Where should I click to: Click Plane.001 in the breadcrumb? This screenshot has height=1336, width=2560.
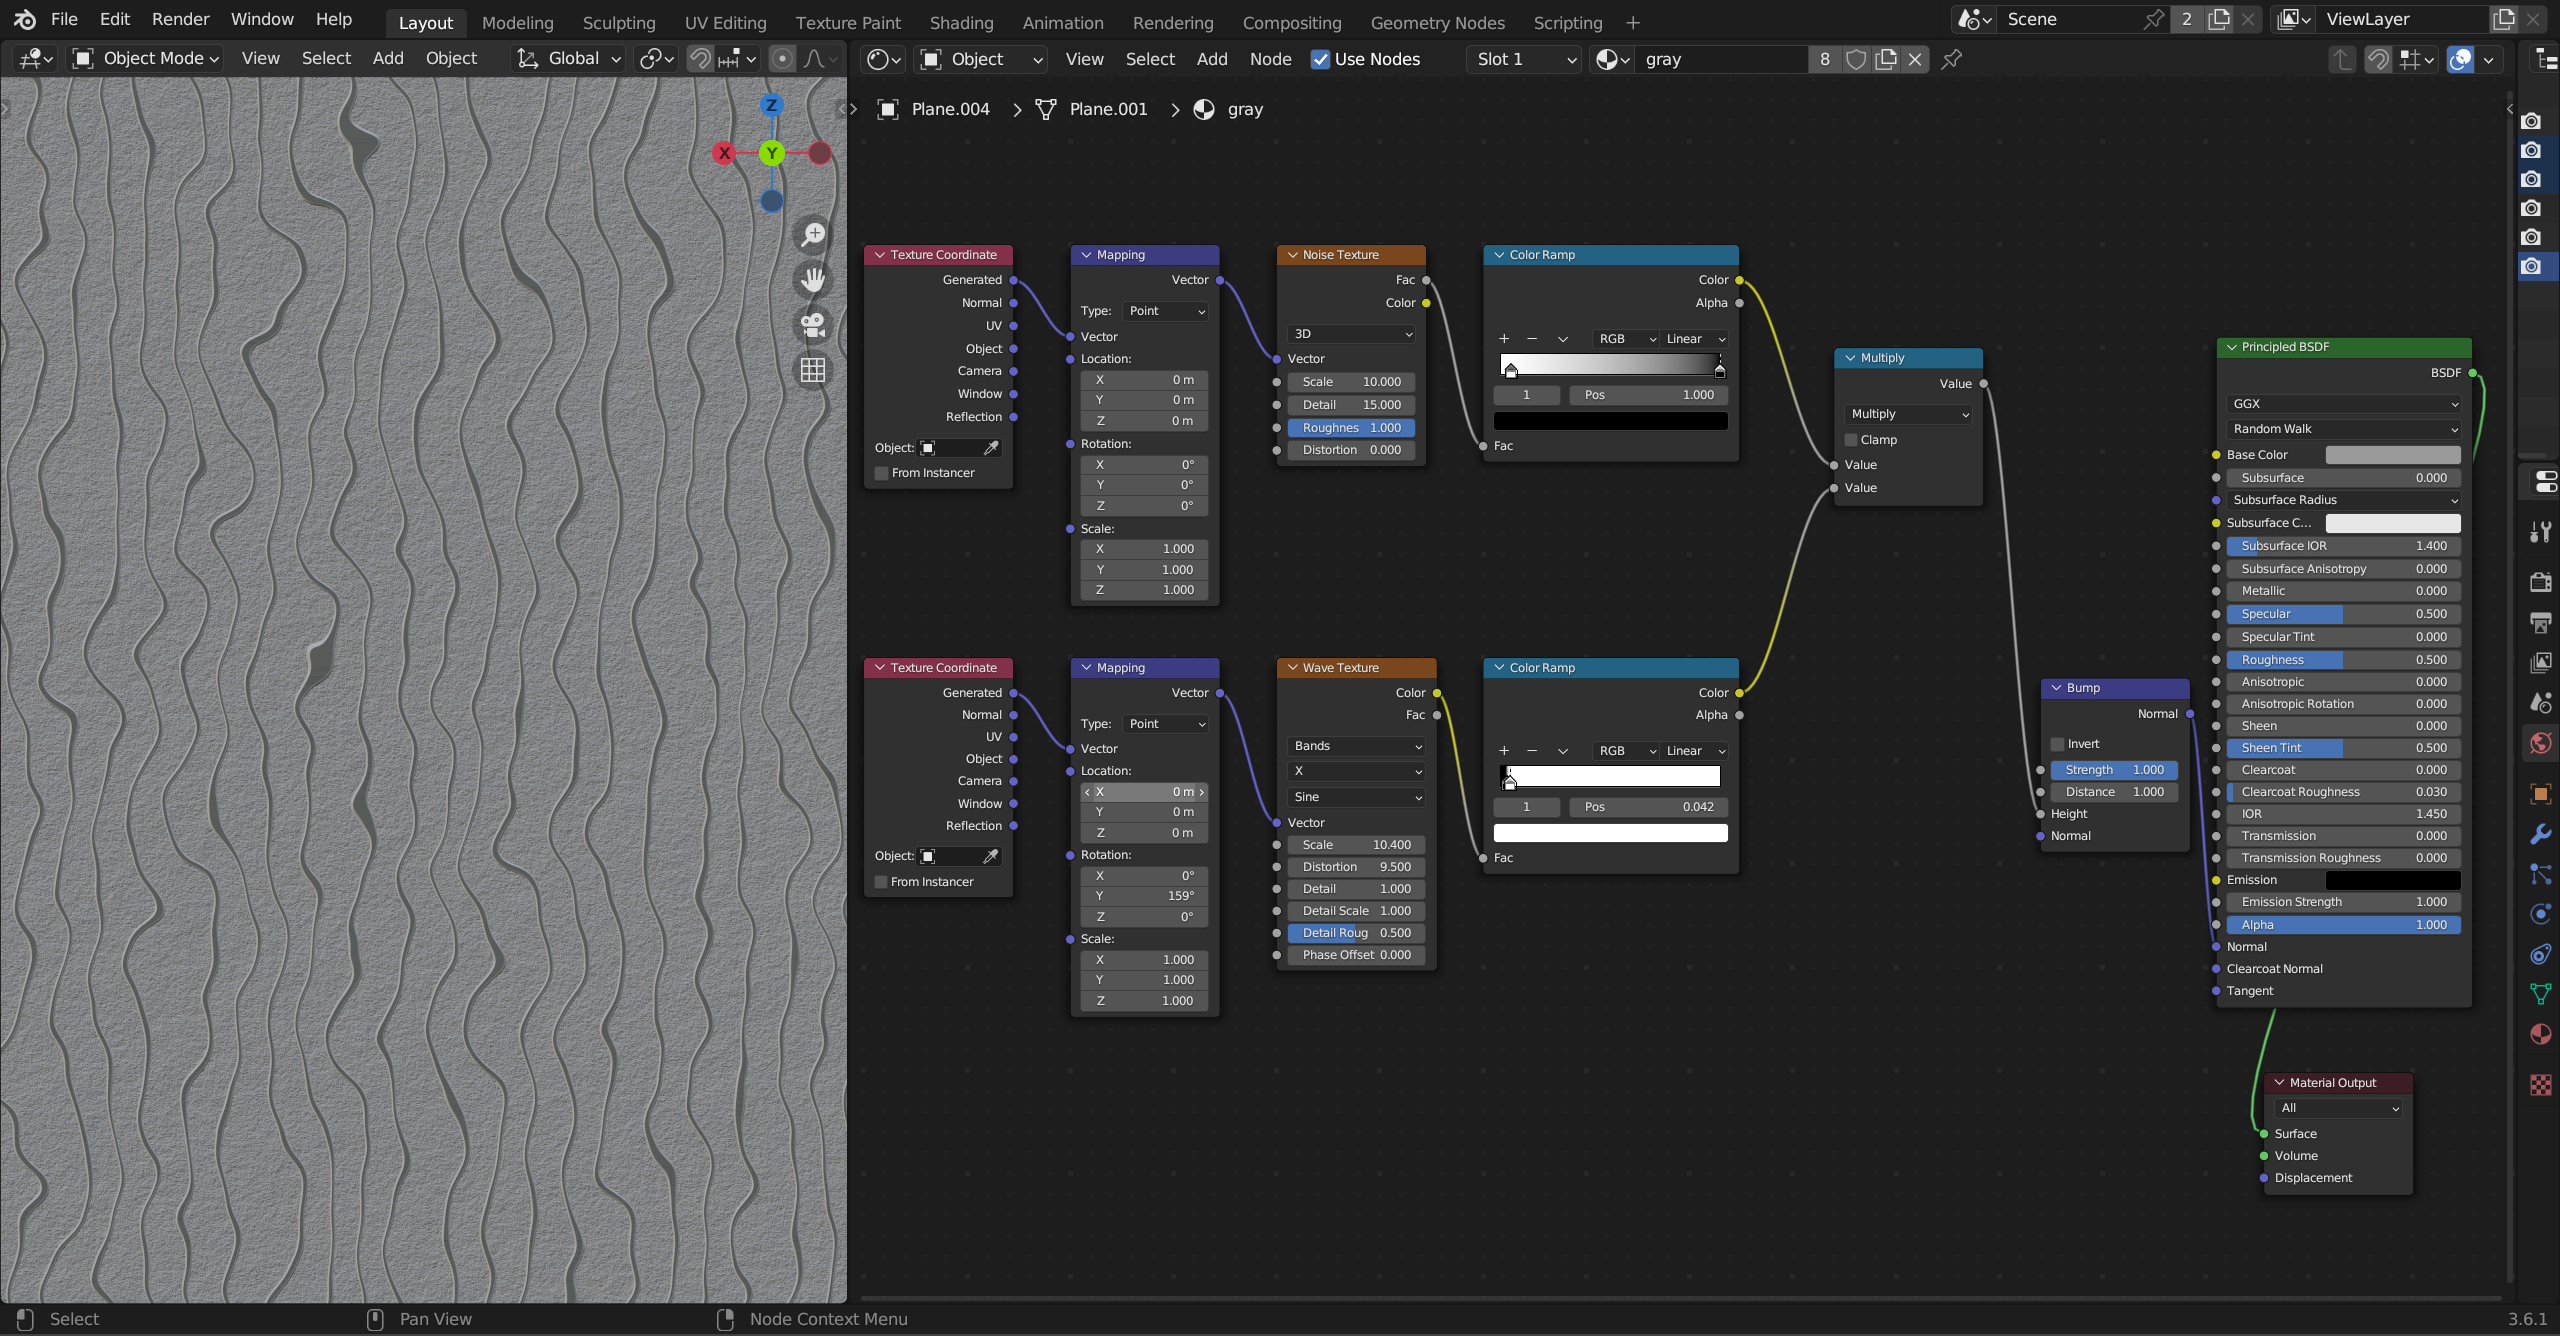click(1107, 109)
